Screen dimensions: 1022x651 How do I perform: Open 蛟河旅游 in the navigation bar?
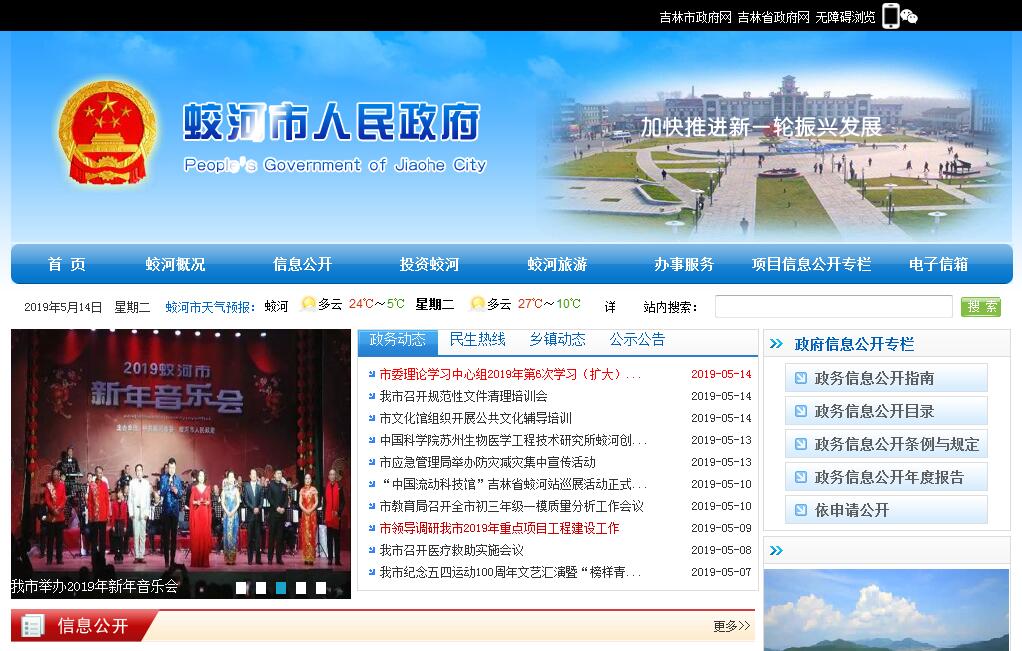[x=557, y=264]
